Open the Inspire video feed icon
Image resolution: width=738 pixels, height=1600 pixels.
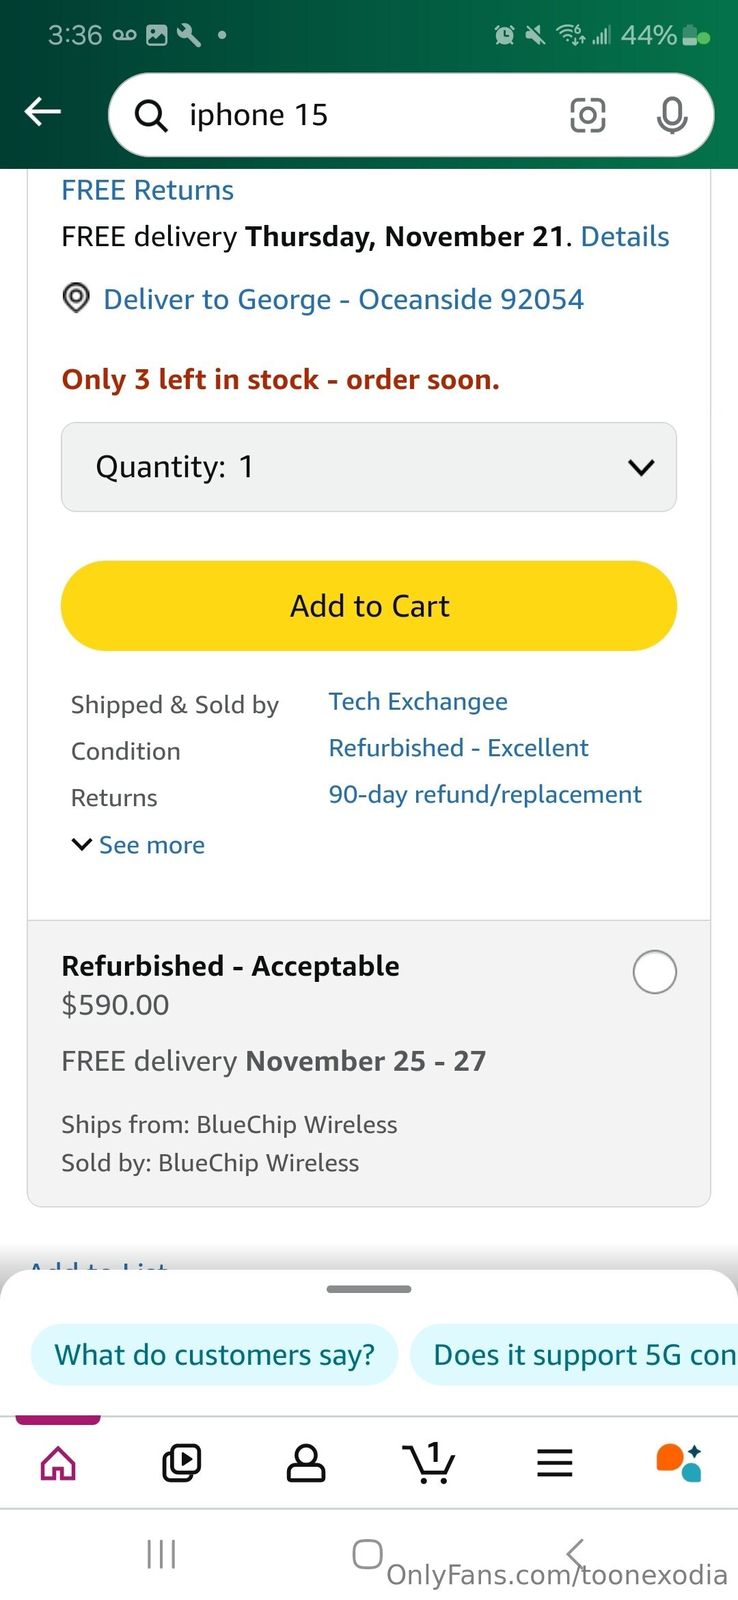(x=182, y=1463)
